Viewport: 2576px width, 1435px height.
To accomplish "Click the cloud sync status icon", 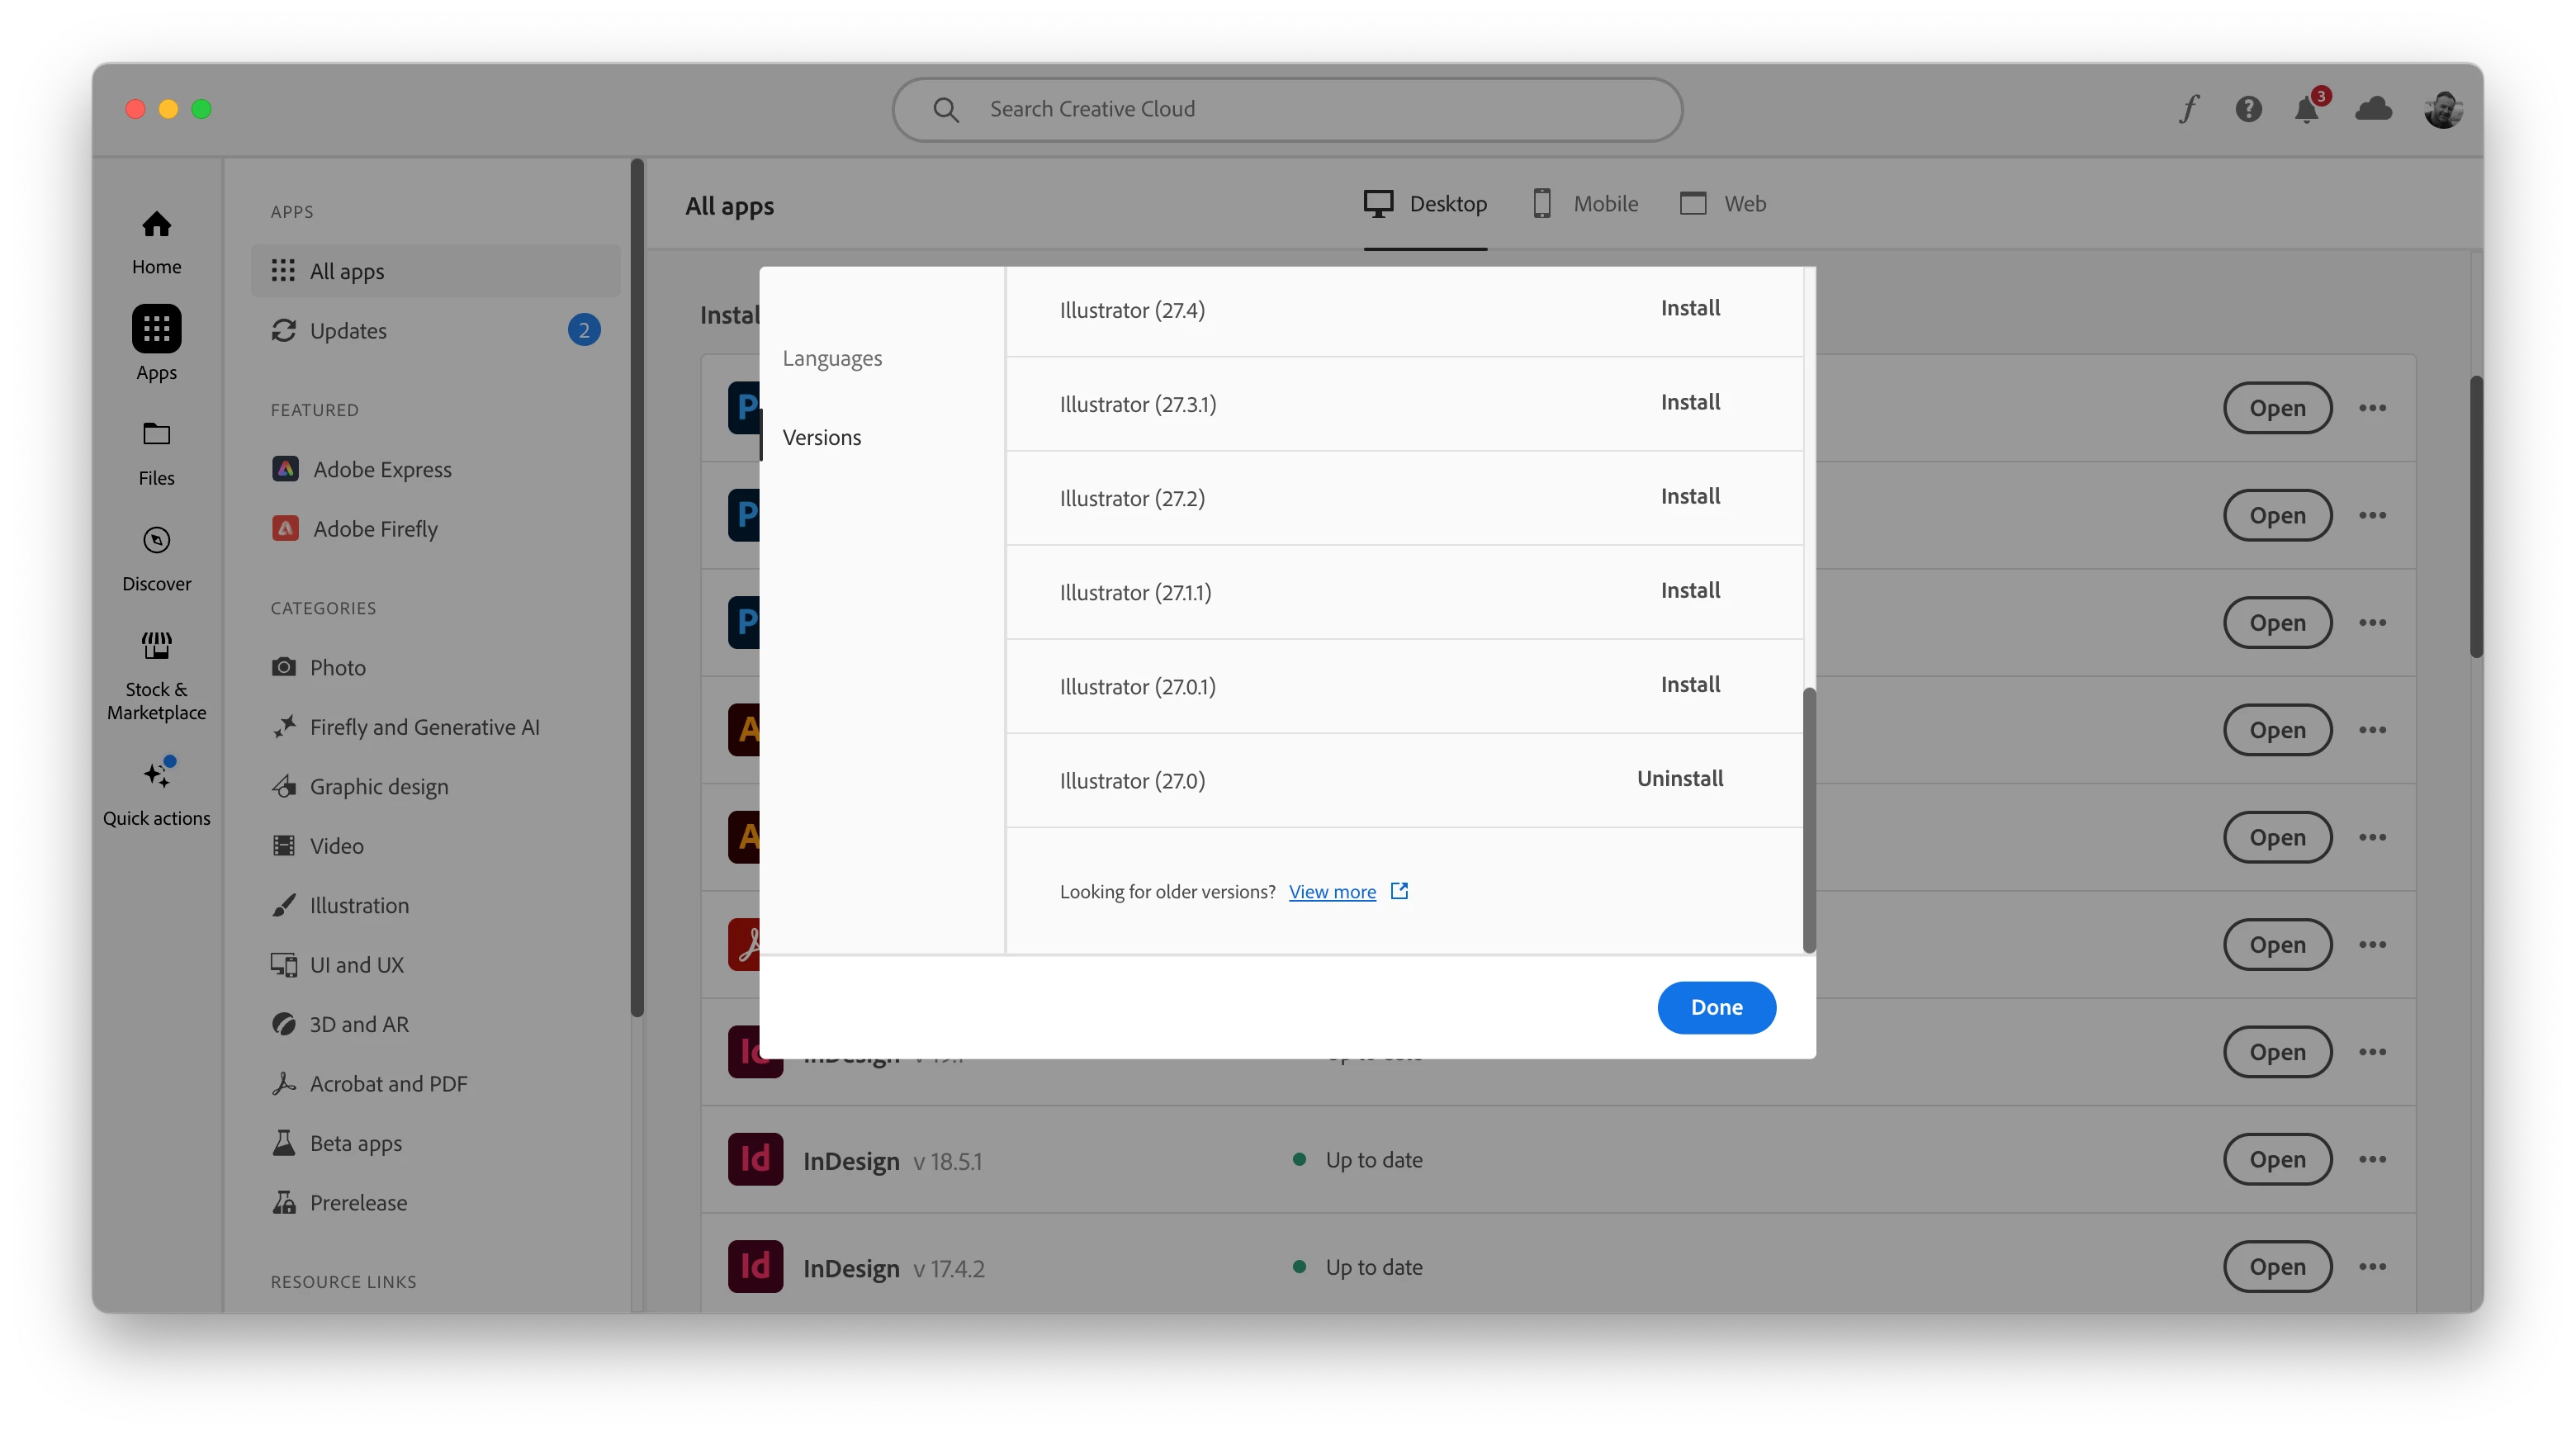I will tap(2373, 109).
